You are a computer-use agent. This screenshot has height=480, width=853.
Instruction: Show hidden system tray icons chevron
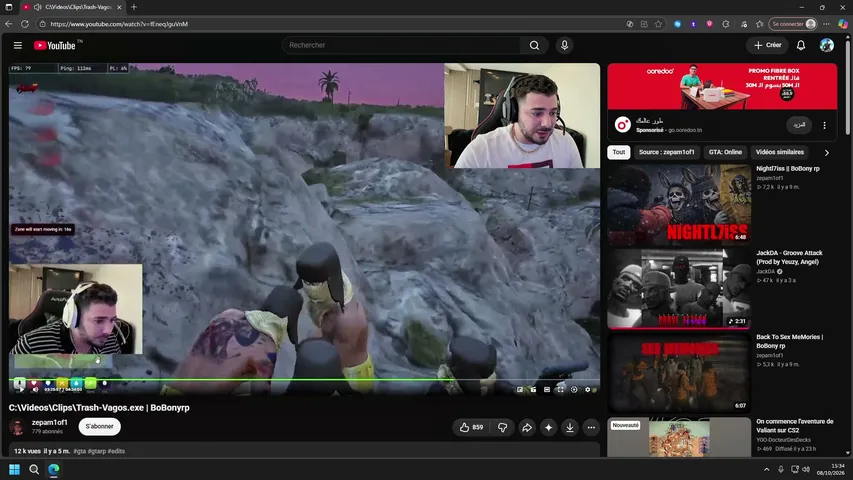[x=767, y=469]
